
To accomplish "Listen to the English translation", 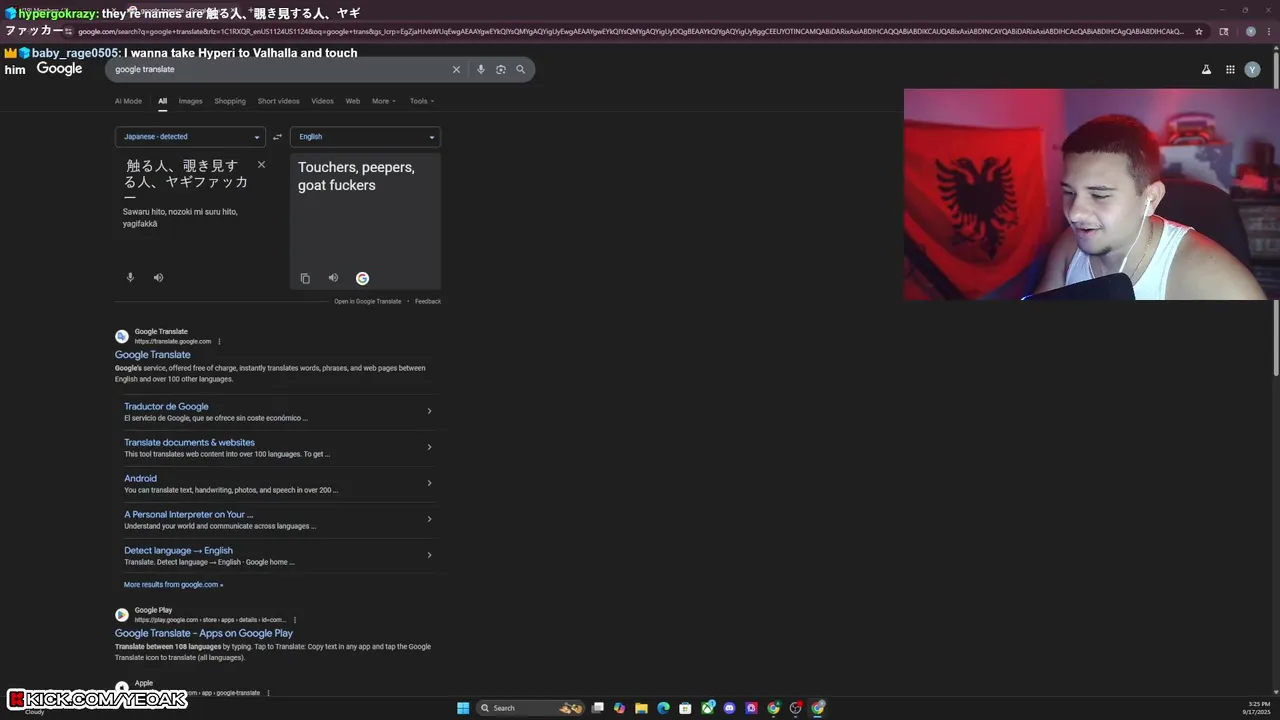I will (333, 278).
